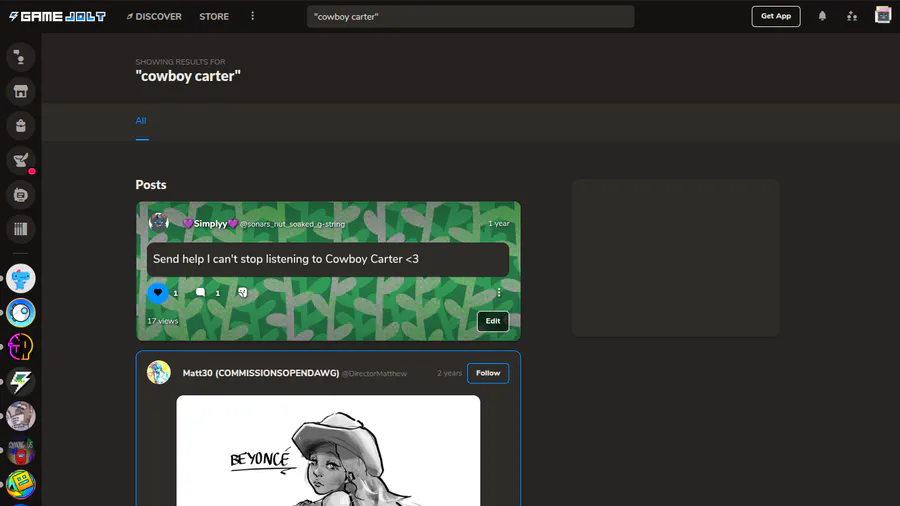Open the backpack sidebar icon
900x506 pixels.
pos(21,126)
